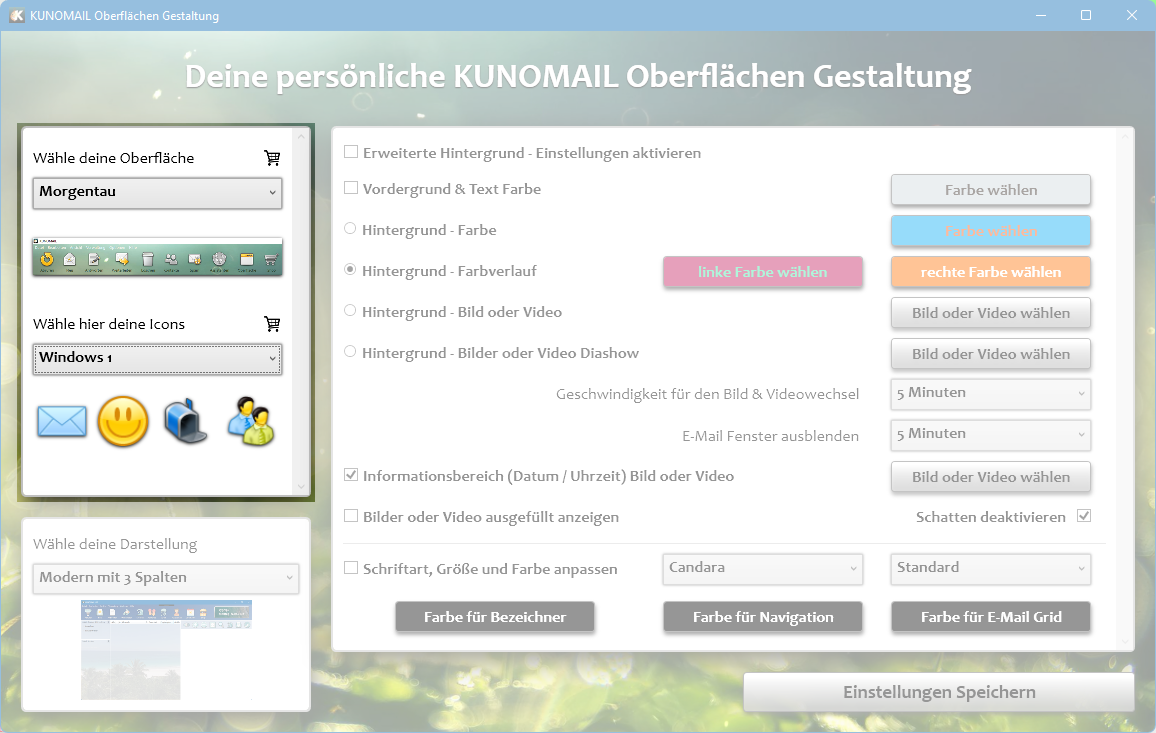Enable Erweiterte Hintergrund-Einstellungen aktivieren checkbox
The width and height of the screenshot is (1156, 733).
coord(351,152)
